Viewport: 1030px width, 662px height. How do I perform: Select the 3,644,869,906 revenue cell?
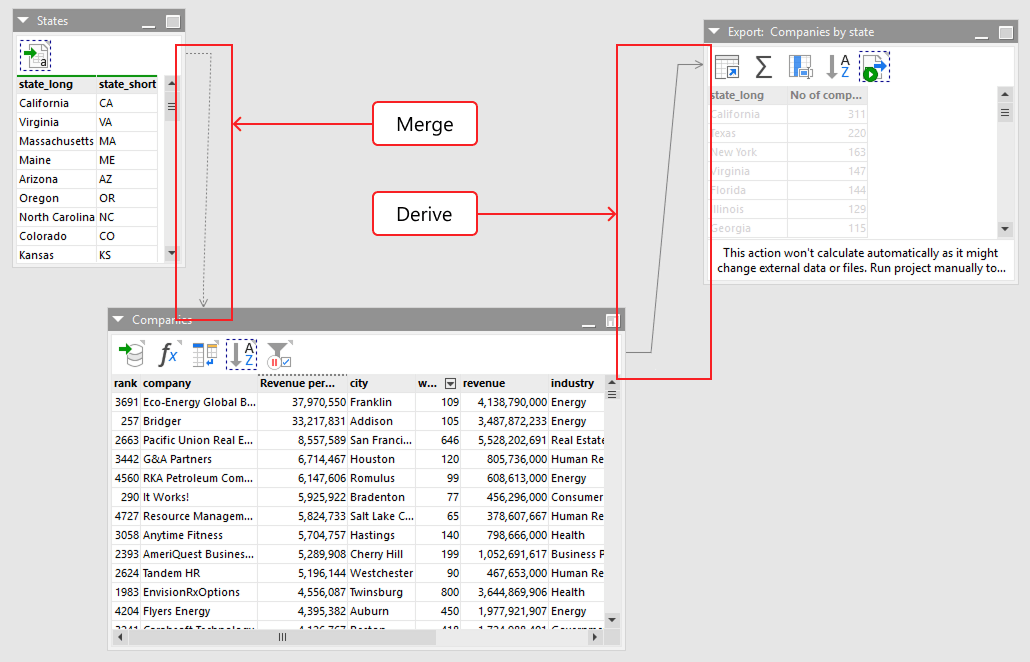504,592
